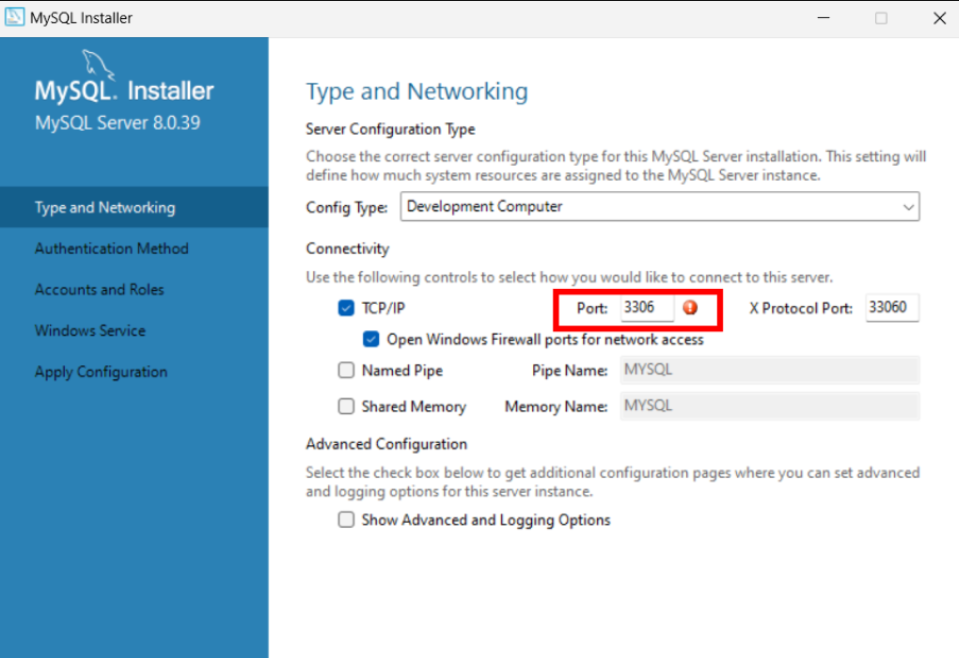Viewport: 959px width, 658px height.
Task: Minimize the MySQL Installer window
Action: [x=824, y=18]
